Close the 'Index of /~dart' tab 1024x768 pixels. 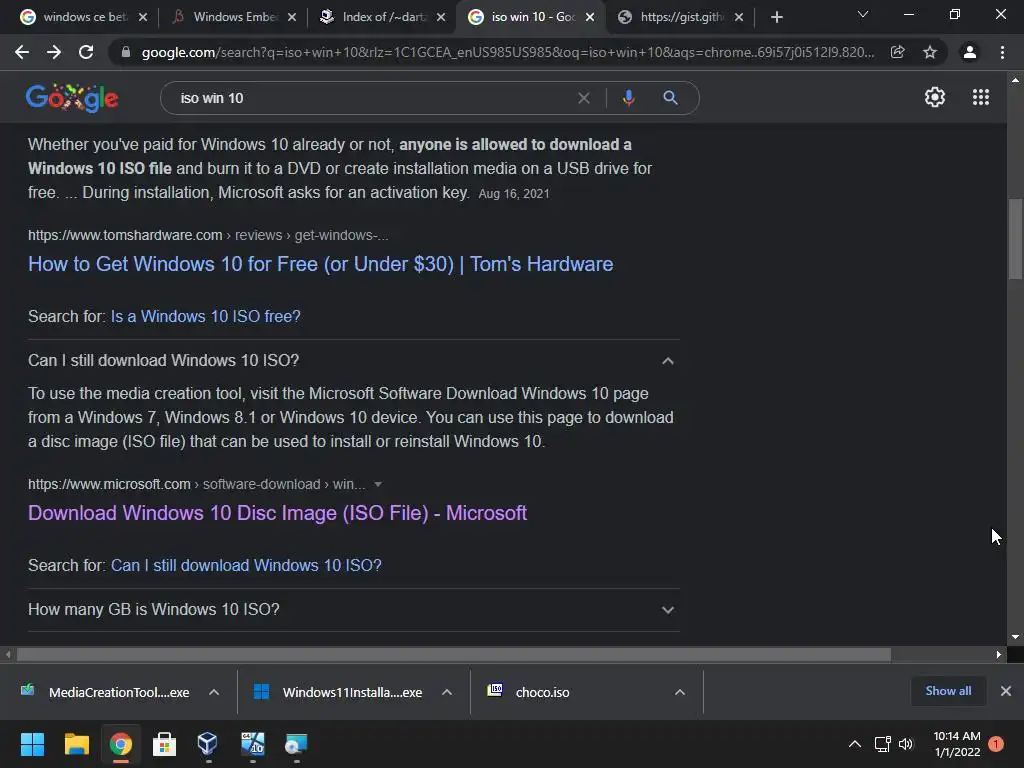pyautogui.click(x=441, y=17)
